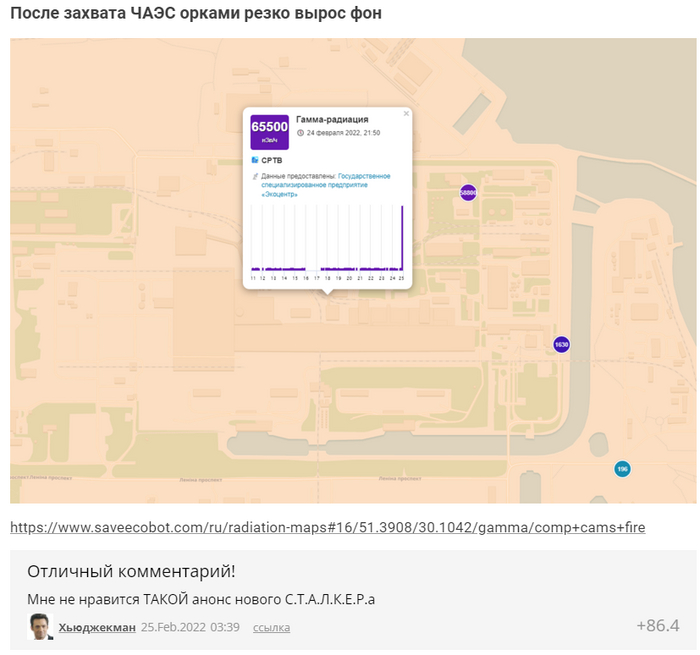Click the «Гамма-радиация» popup heading
This screenshot has height=655, width=700.
point(332,119)
